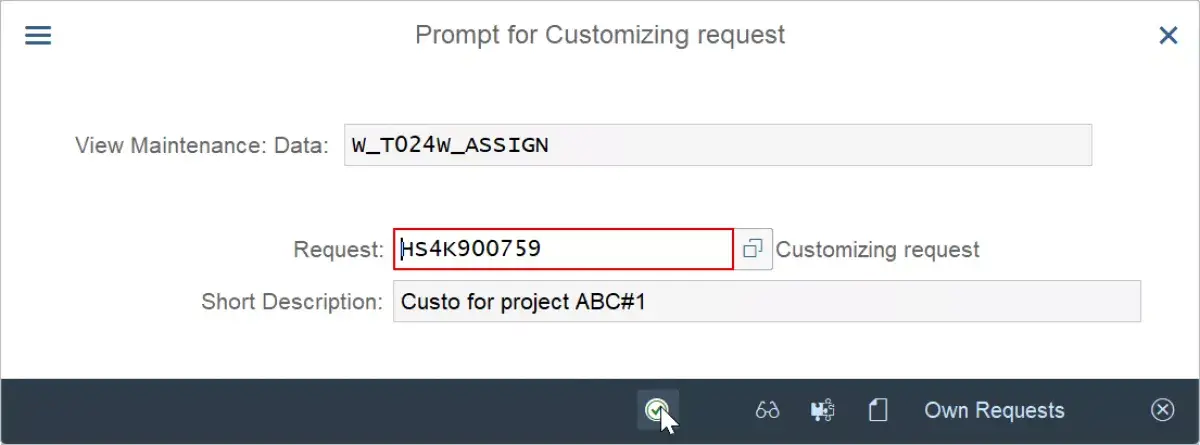
Task: Click the puzzle-piece icon in footer
Action: click(x=823, y=410)
